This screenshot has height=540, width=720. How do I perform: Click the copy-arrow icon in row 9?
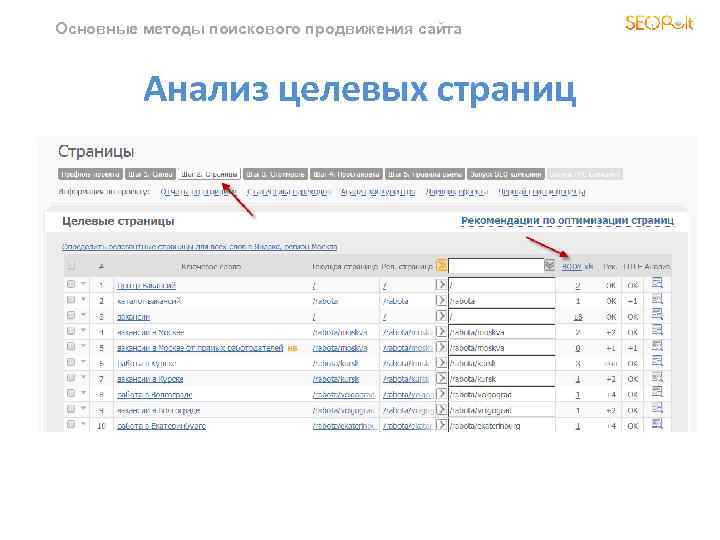[441, 410]
